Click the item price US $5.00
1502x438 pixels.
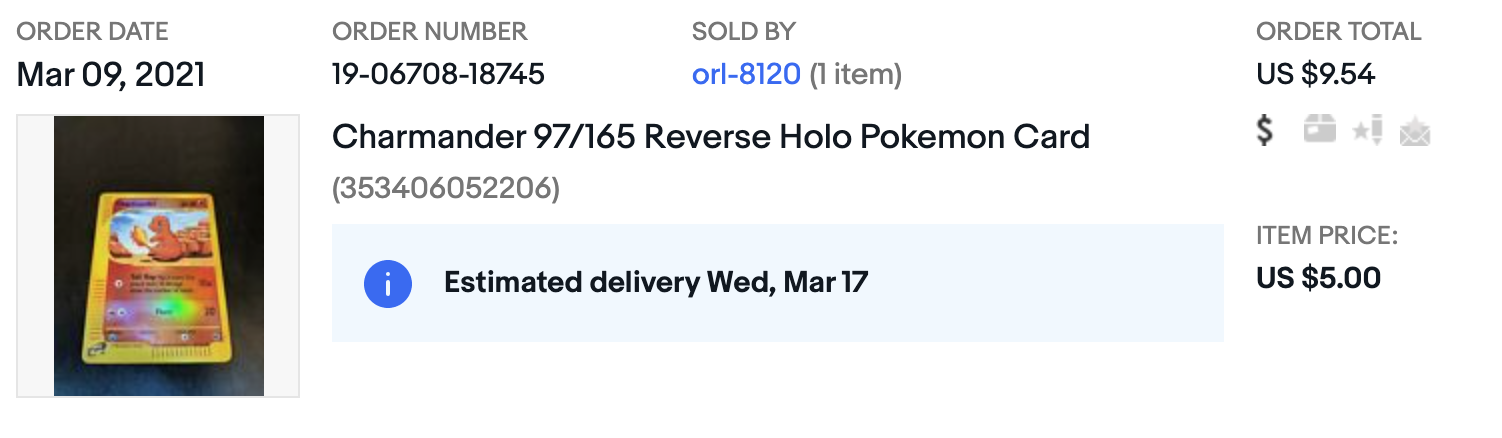1319,278
